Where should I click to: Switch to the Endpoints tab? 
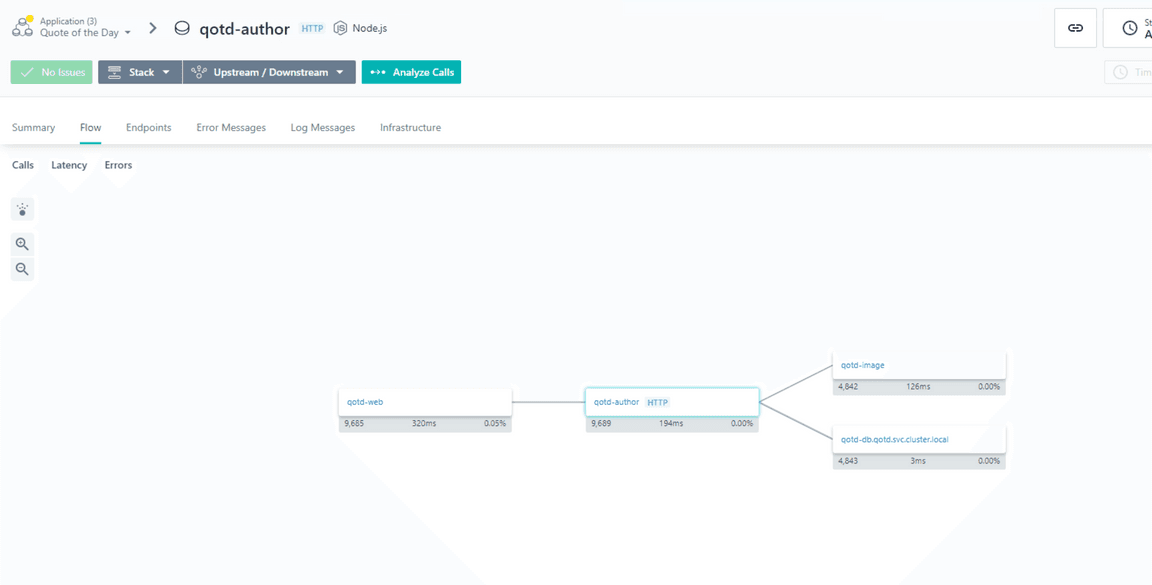[x=148, y=128]
